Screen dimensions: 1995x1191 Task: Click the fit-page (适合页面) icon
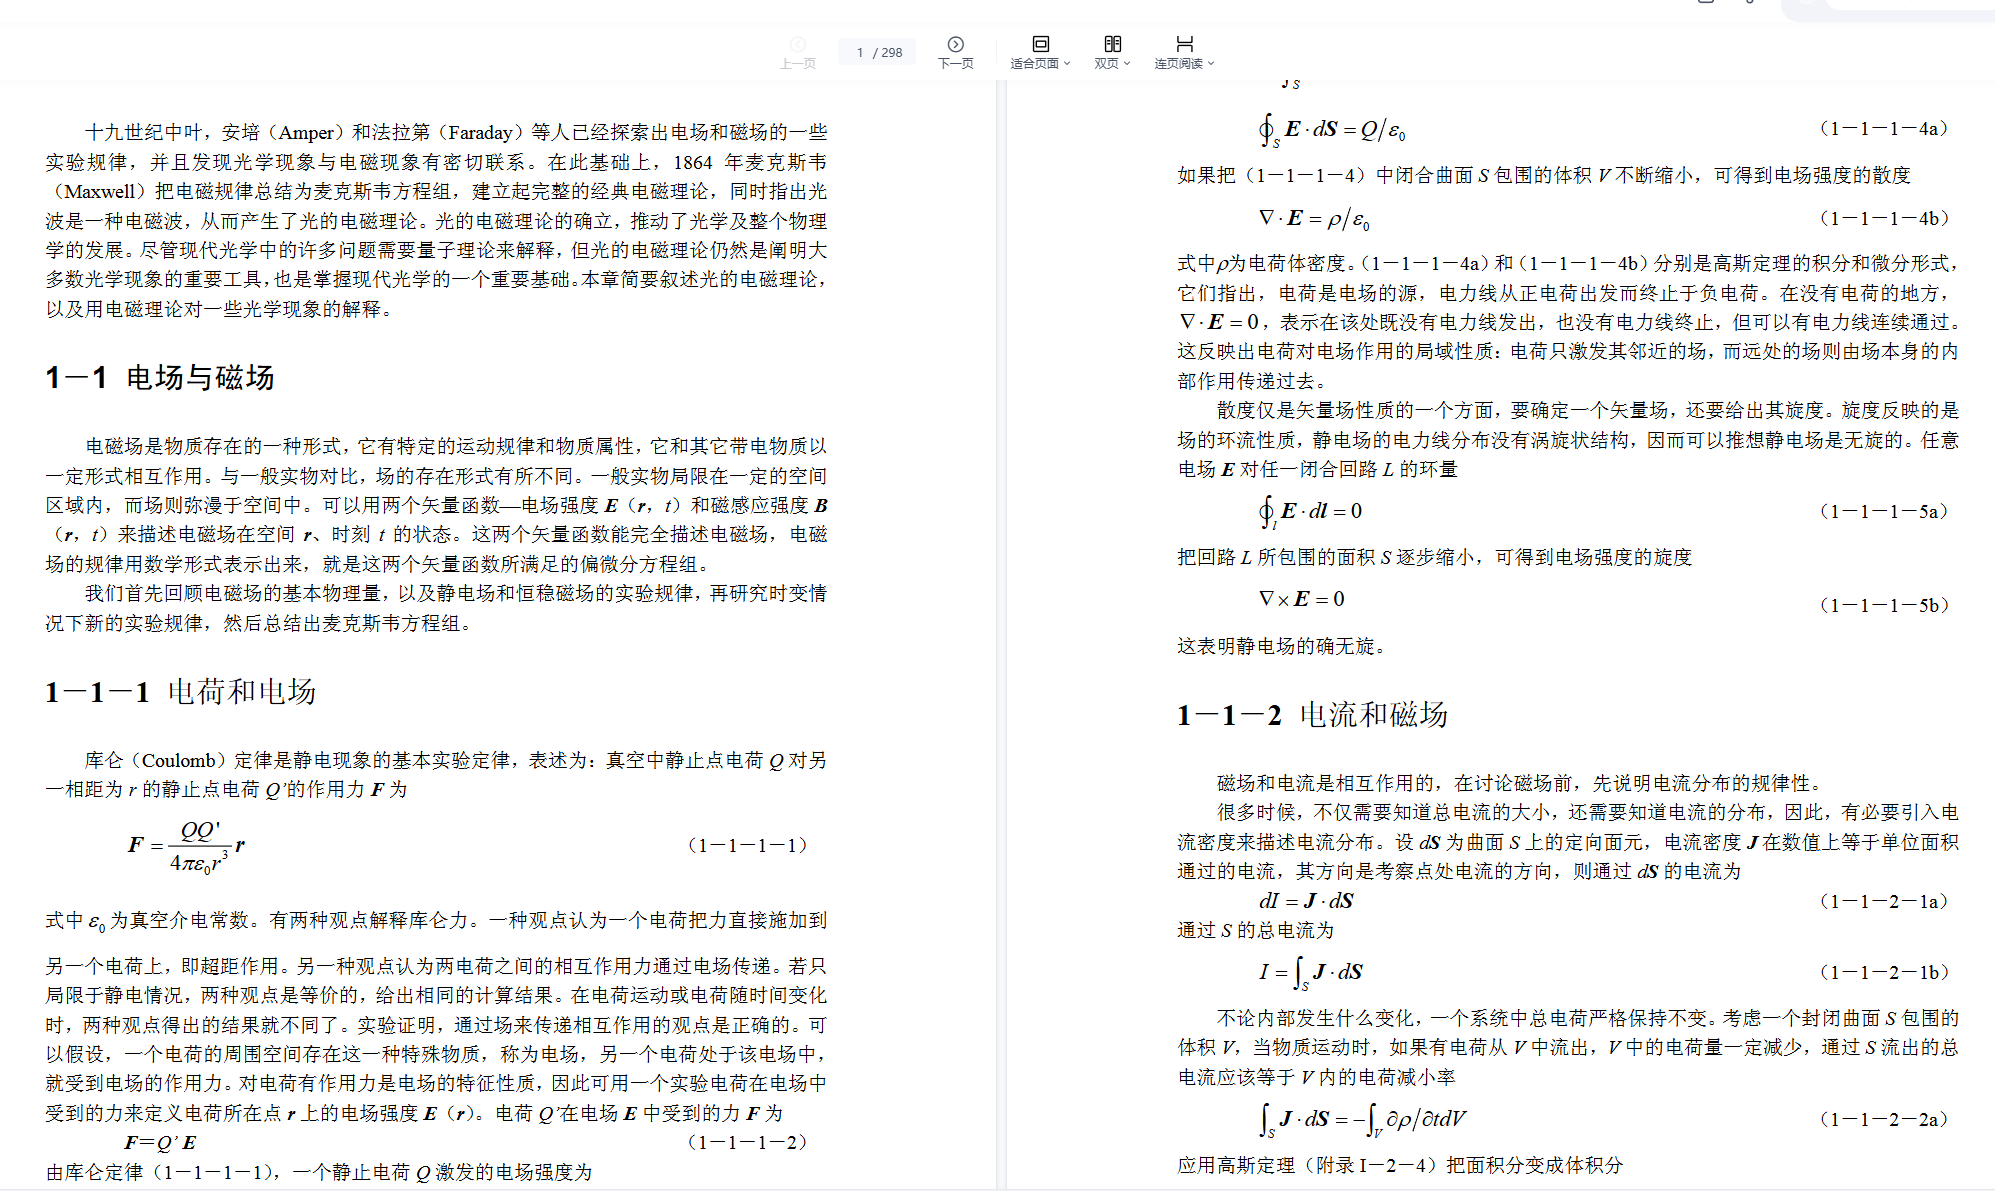click(1040, 44)
